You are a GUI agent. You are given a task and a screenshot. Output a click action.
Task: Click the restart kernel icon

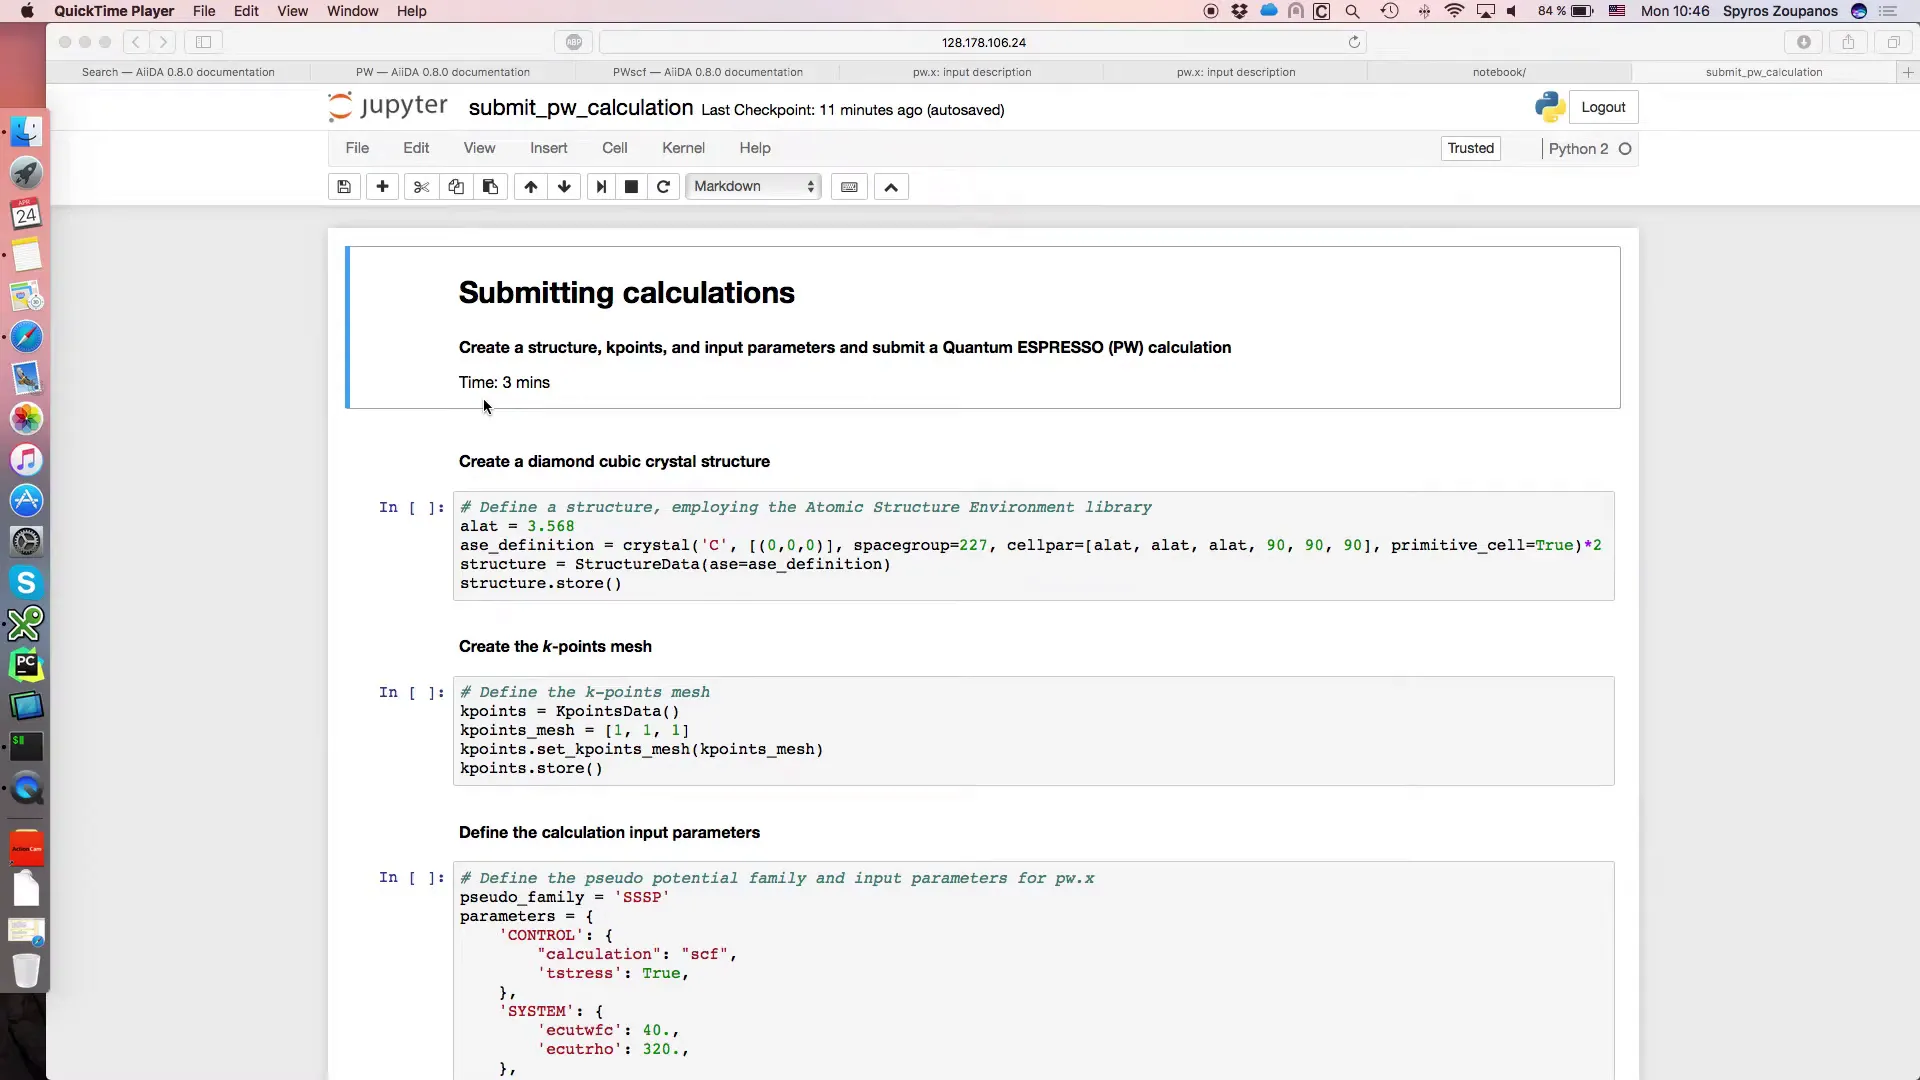[665, 186]
